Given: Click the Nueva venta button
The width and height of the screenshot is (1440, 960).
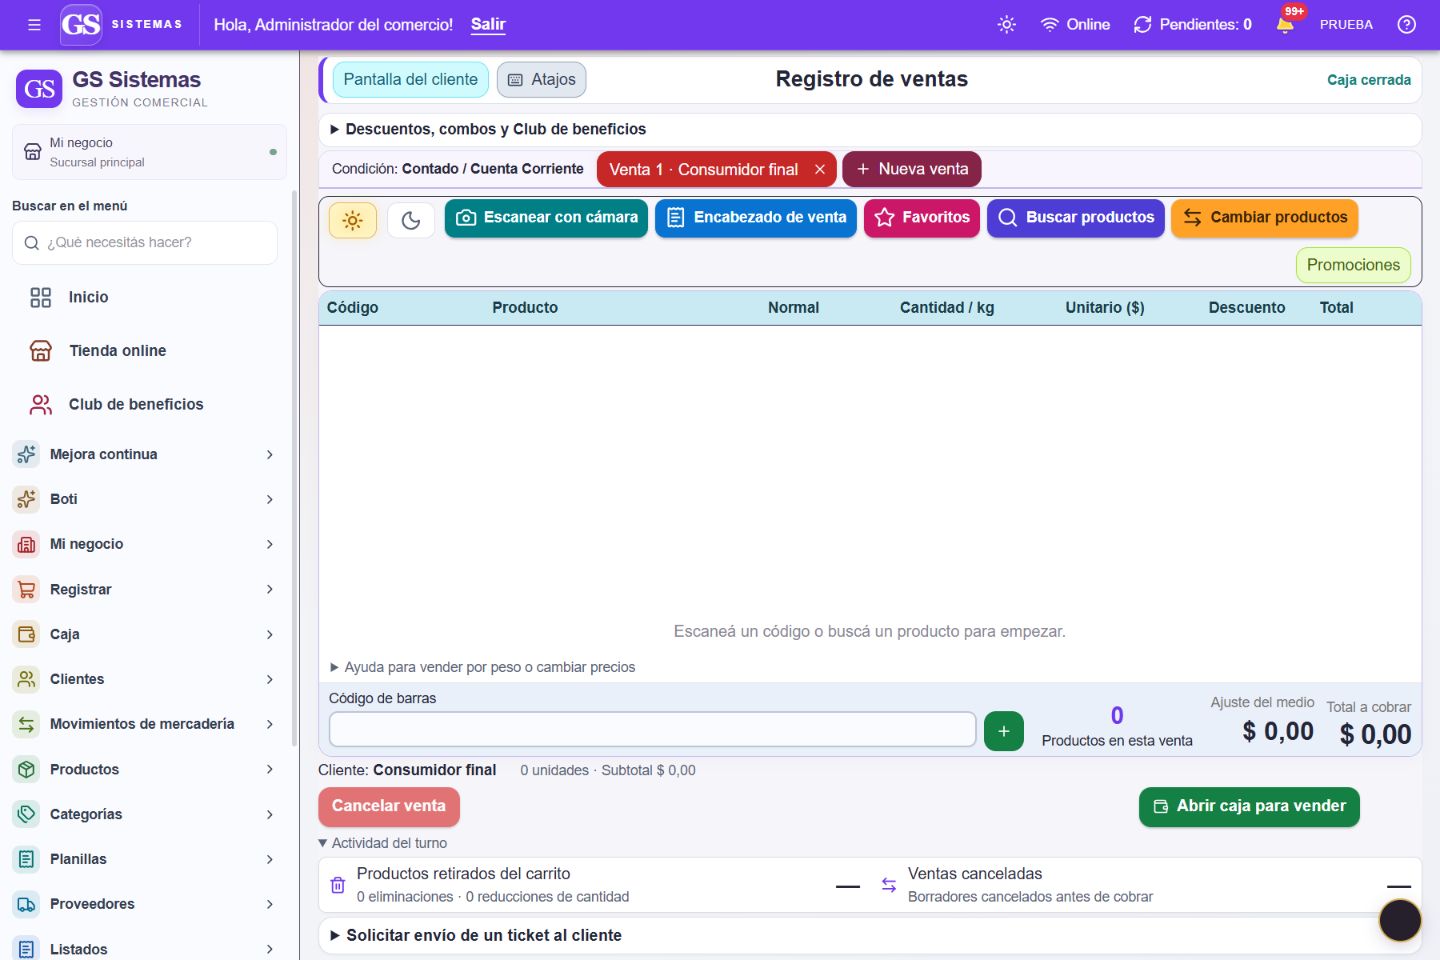Looking at the screenshot, I should [912, 170].
